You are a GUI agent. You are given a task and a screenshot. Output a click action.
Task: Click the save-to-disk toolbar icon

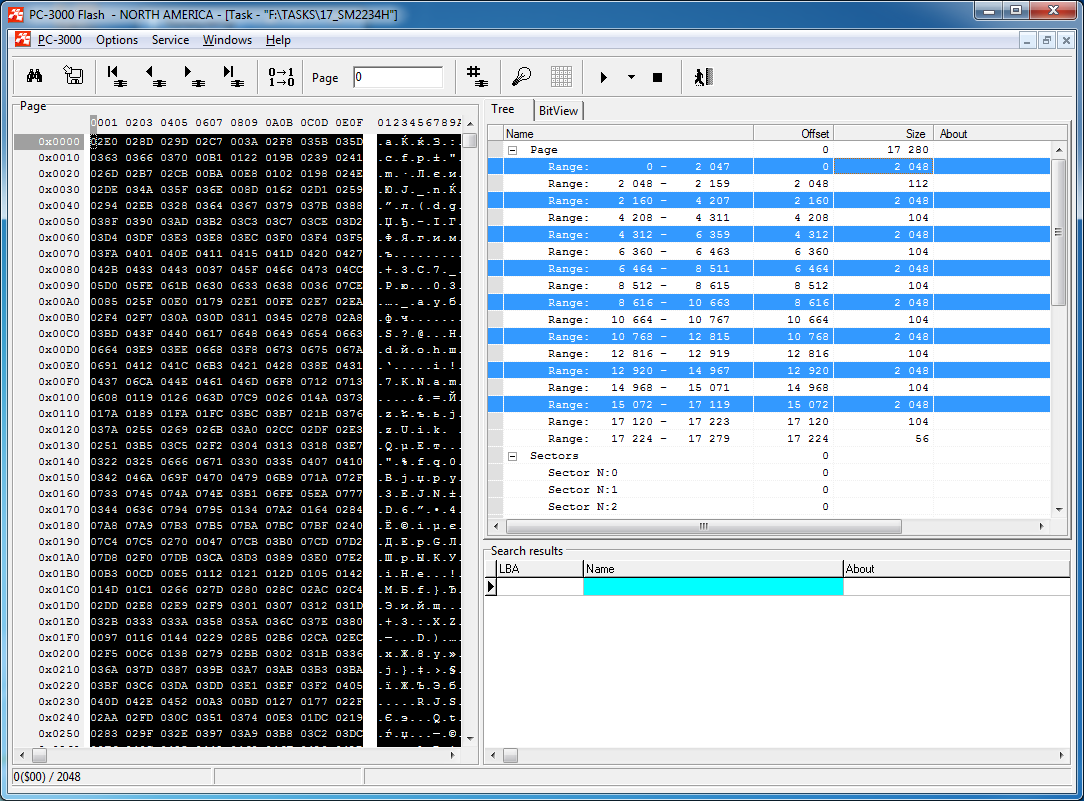point(73,77)
